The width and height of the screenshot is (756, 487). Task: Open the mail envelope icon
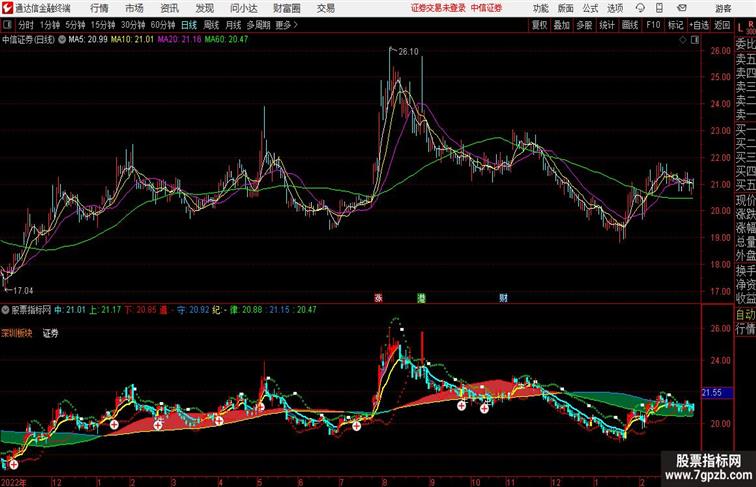coord(682,8)
